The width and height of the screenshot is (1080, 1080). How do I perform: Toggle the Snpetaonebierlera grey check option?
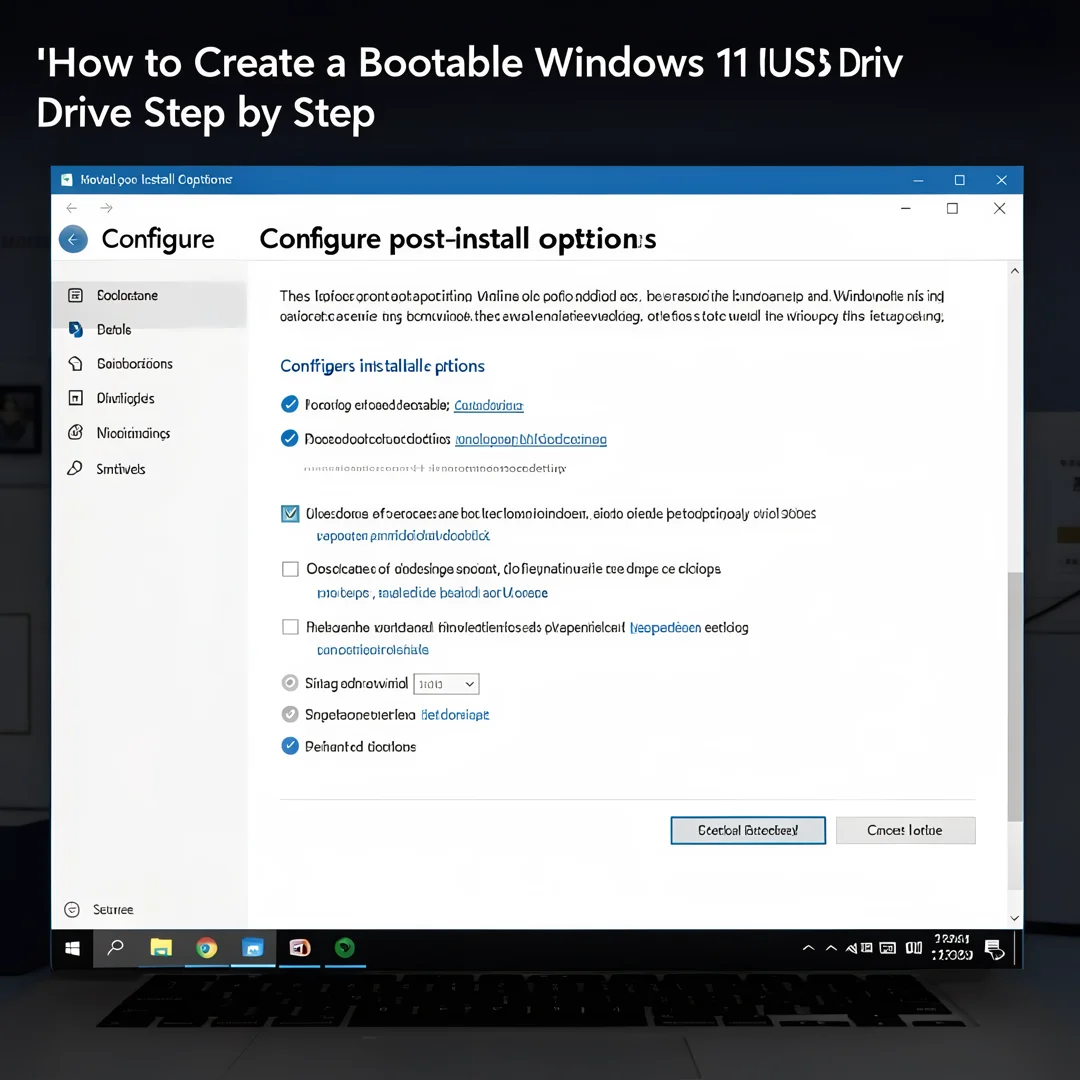click(290, 714)
